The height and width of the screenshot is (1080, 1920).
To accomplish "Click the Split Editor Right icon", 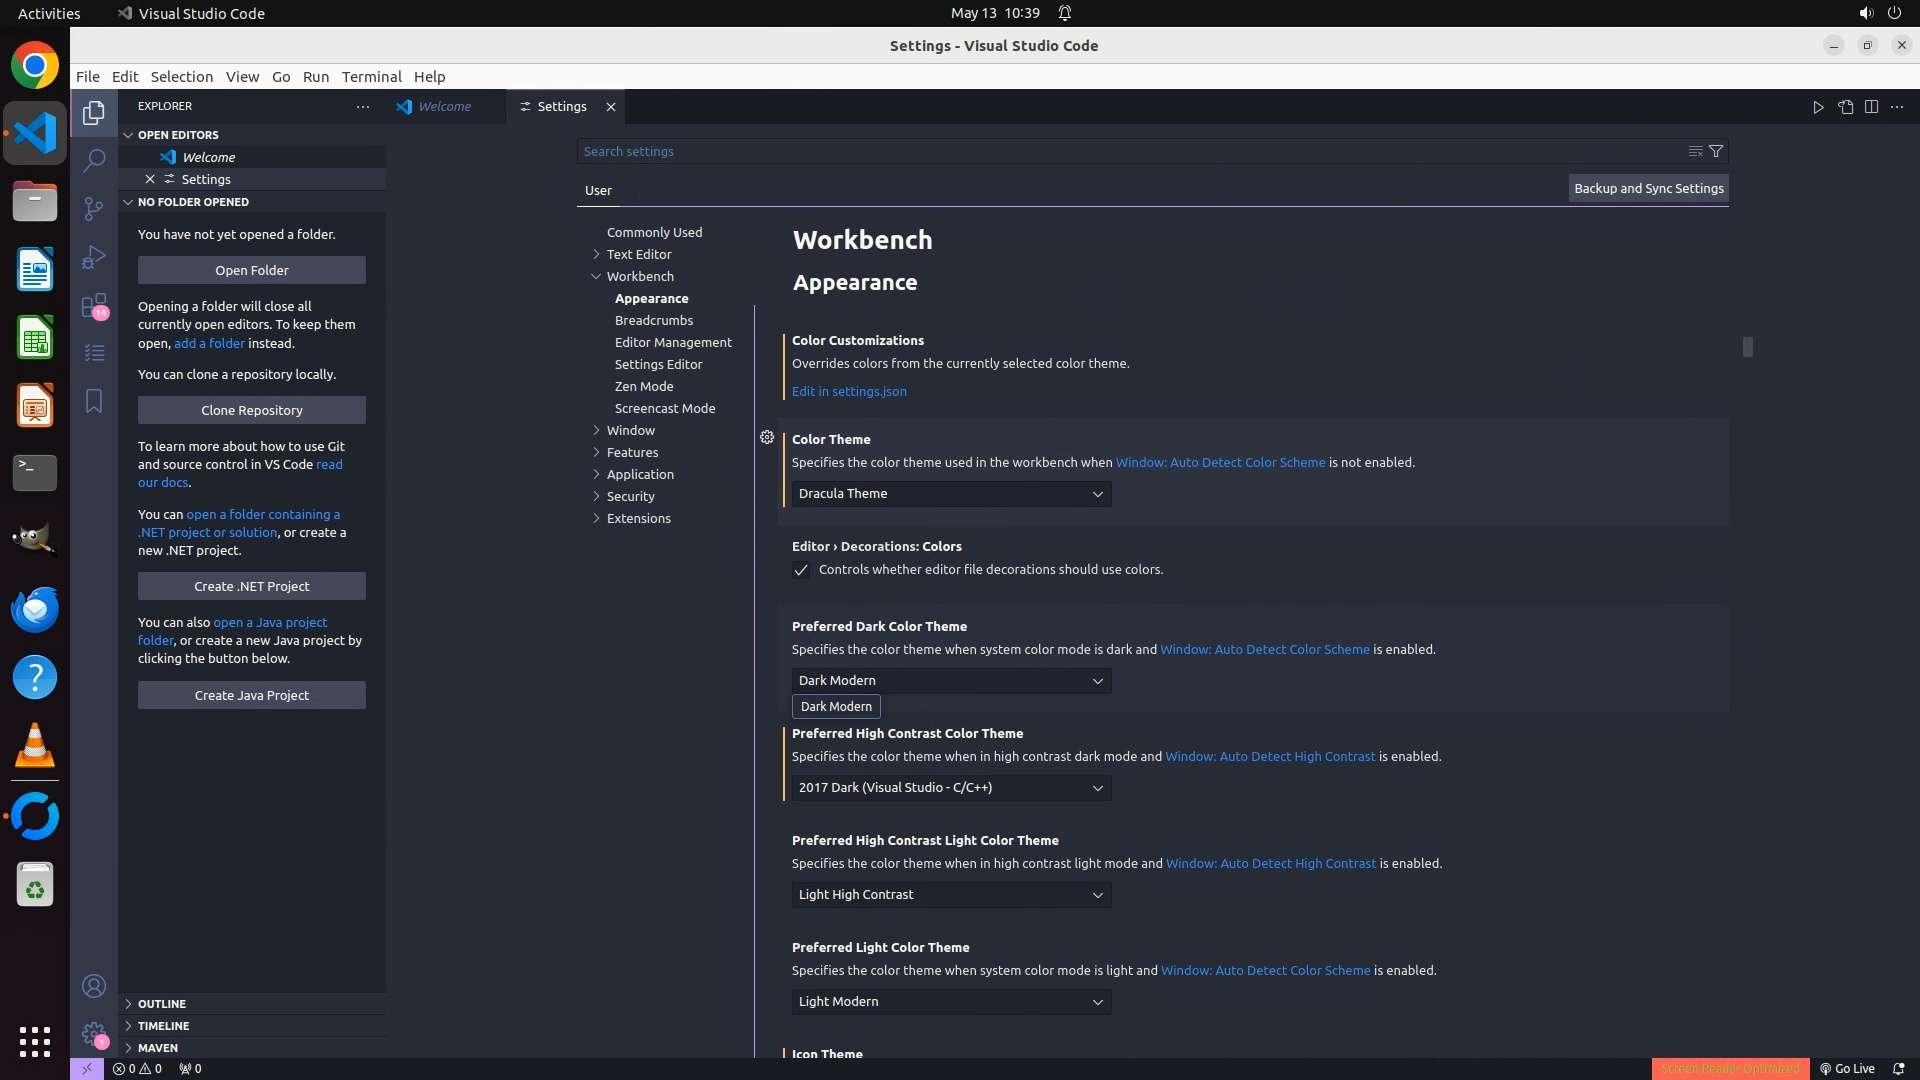I will click(1871, 107).
